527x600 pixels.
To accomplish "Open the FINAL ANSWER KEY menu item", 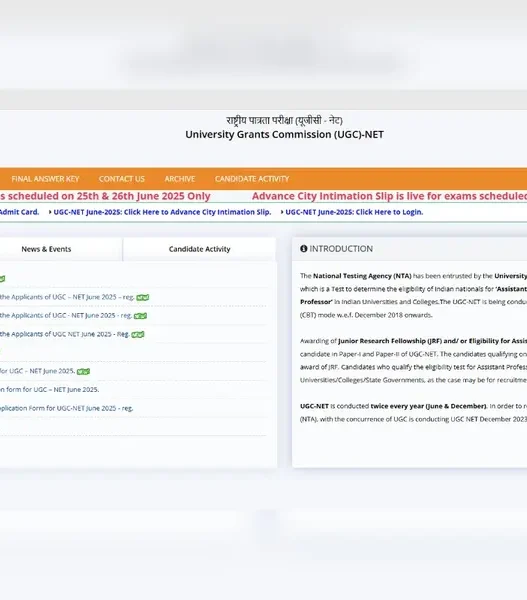I will pos(45,179).
